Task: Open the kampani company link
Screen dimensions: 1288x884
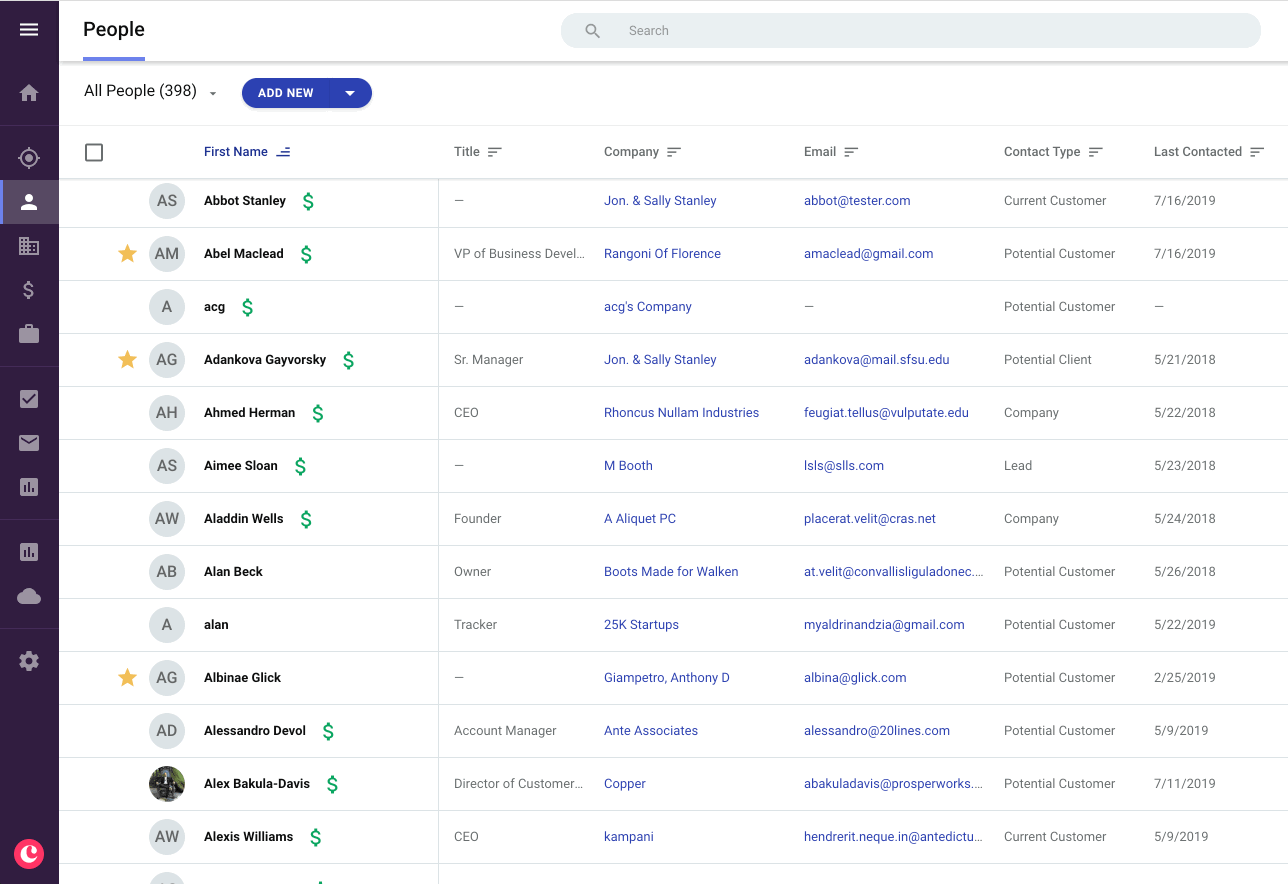Action: coord(629,837)
